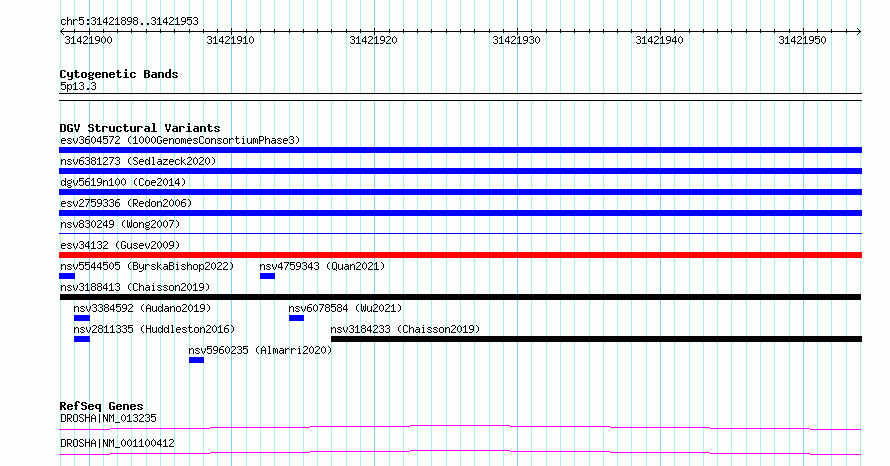Click the small blue segment under nsv2811335
Screen dimensions: 890x466
pyautogui.click(x=82, y=339)
